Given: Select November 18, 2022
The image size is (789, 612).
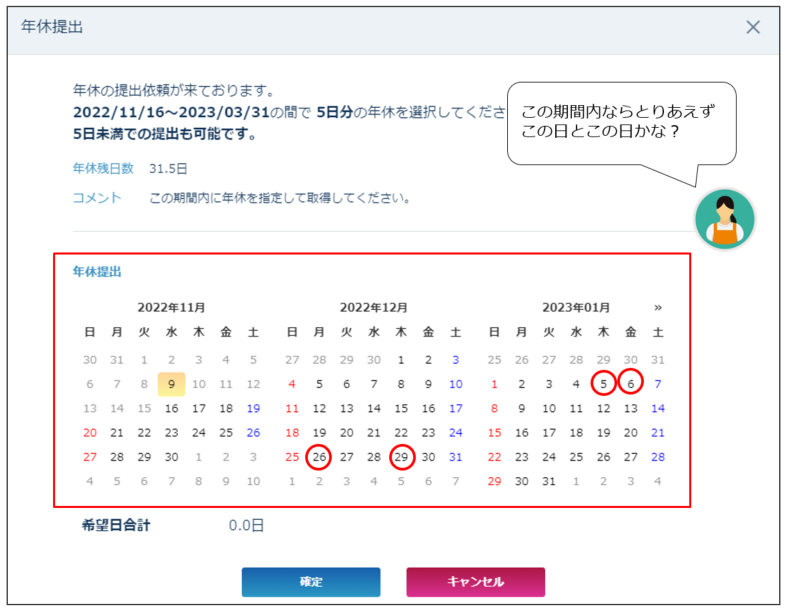Looking at the screenshot, I should 226,409.
